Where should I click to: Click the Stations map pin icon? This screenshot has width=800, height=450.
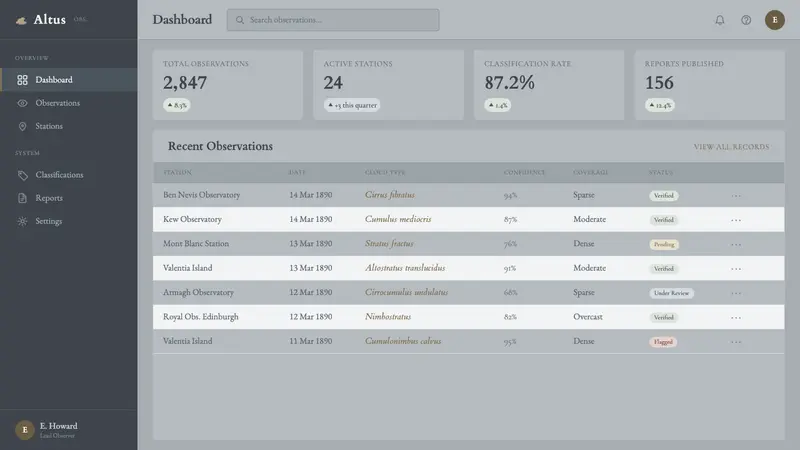[x=22, y=127]
